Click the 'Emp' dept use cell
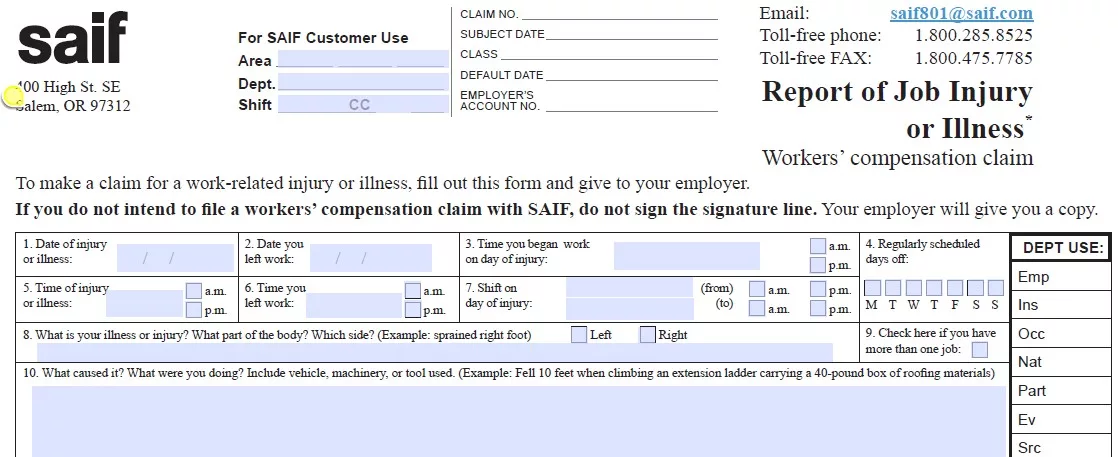The width and height of the screenshot is (1118, 457). pyautogui.click(x=1062, y=277)
